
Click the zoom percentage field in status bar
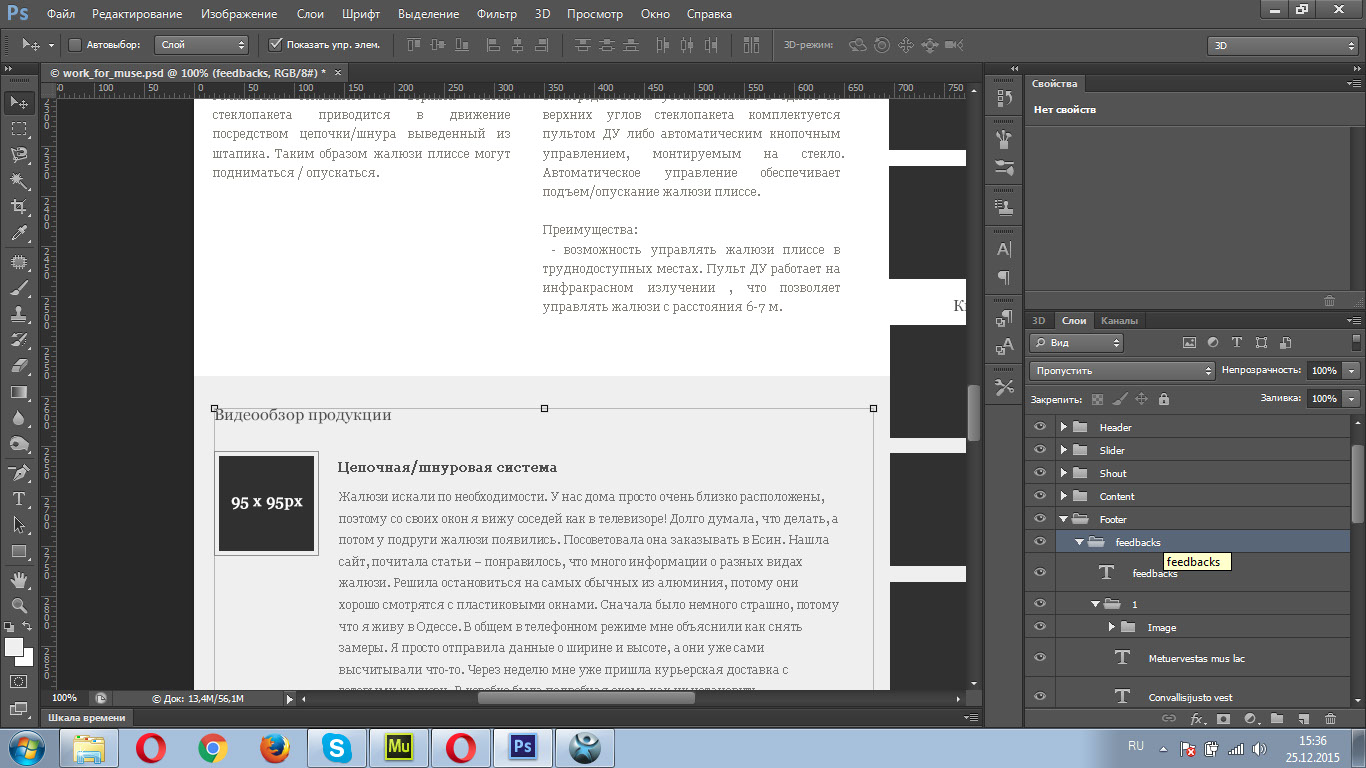tap(64, 698)
